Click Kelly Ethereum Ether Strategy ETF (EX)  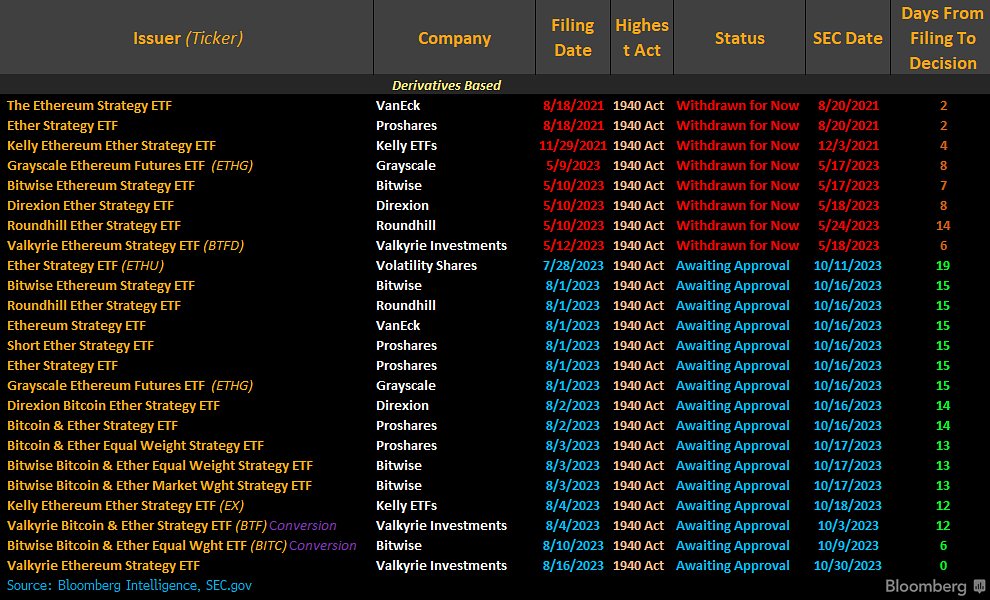(x=125, y=506)
